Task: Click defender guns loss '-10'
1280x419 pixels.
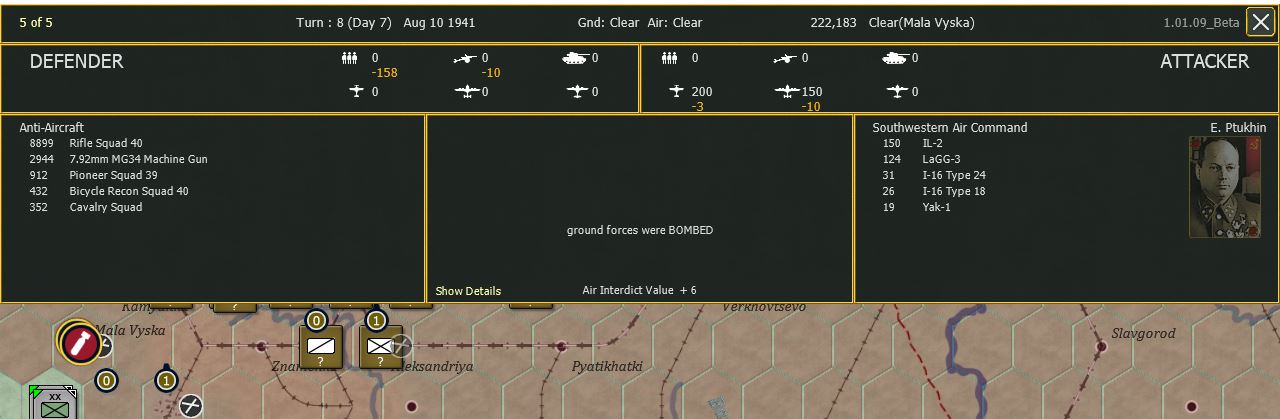Action: tap(490, 73)
